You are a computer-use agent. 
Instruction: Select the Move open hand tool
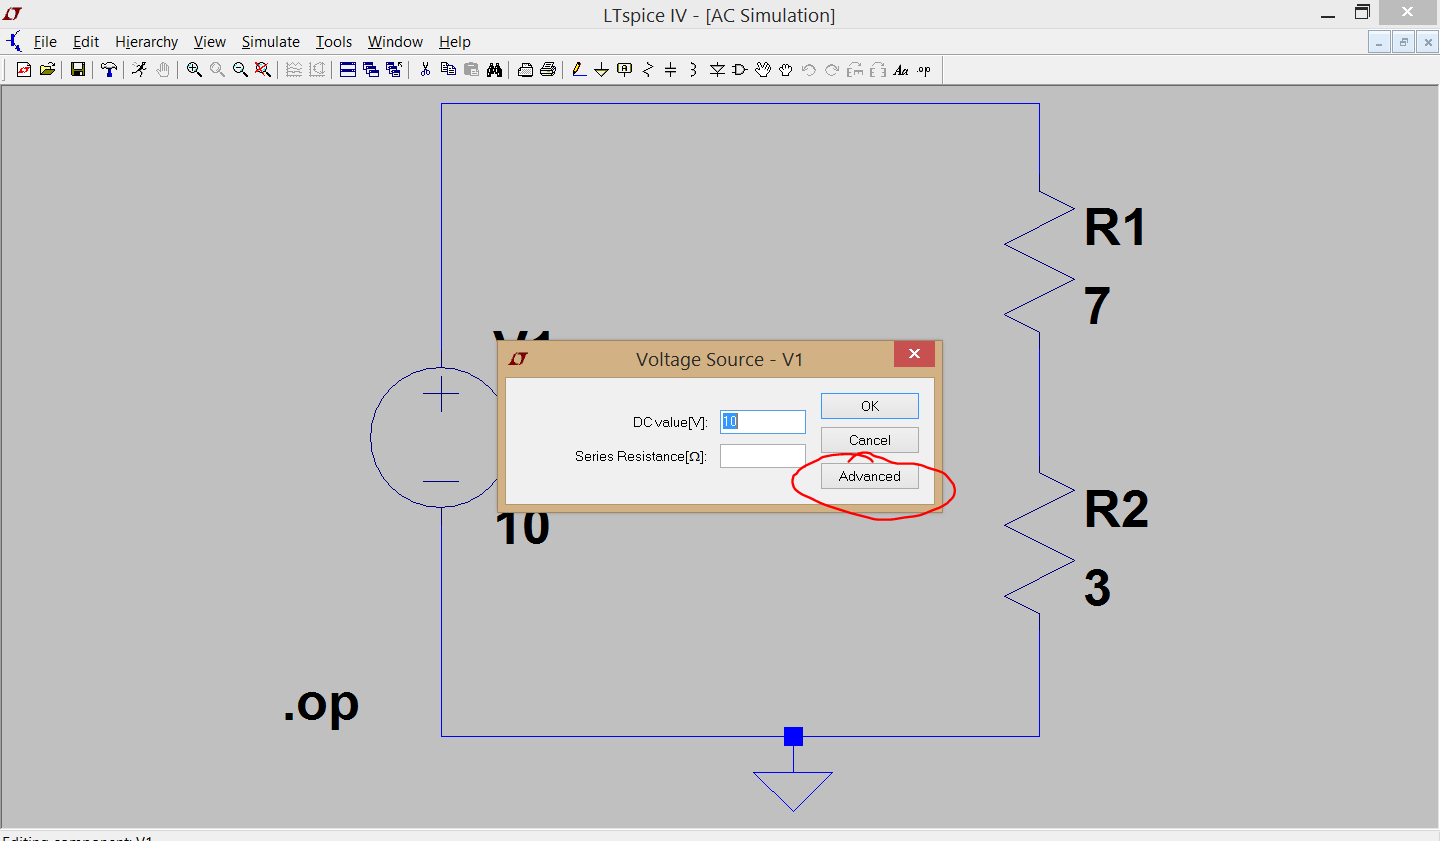[763, 70]
